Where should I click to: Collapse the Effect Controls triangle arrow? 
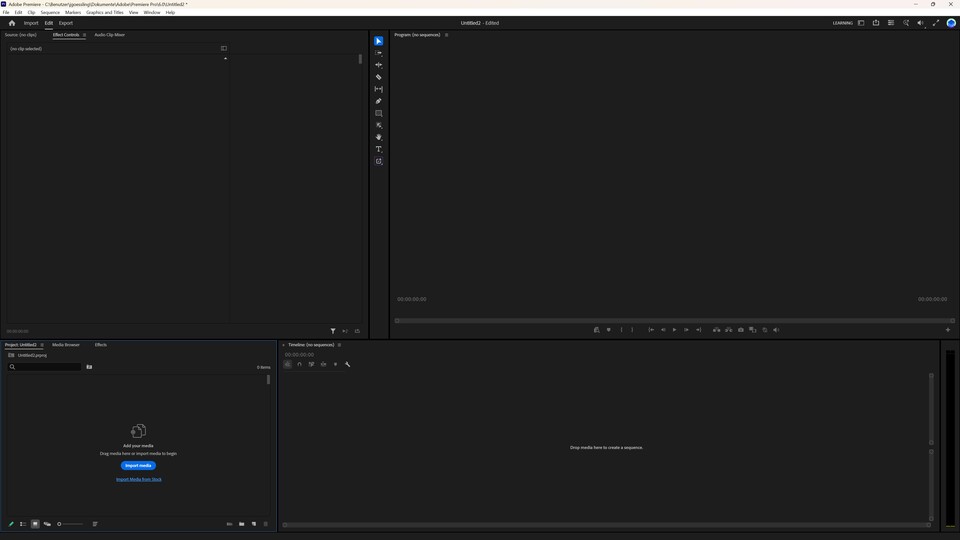point(225,58)
